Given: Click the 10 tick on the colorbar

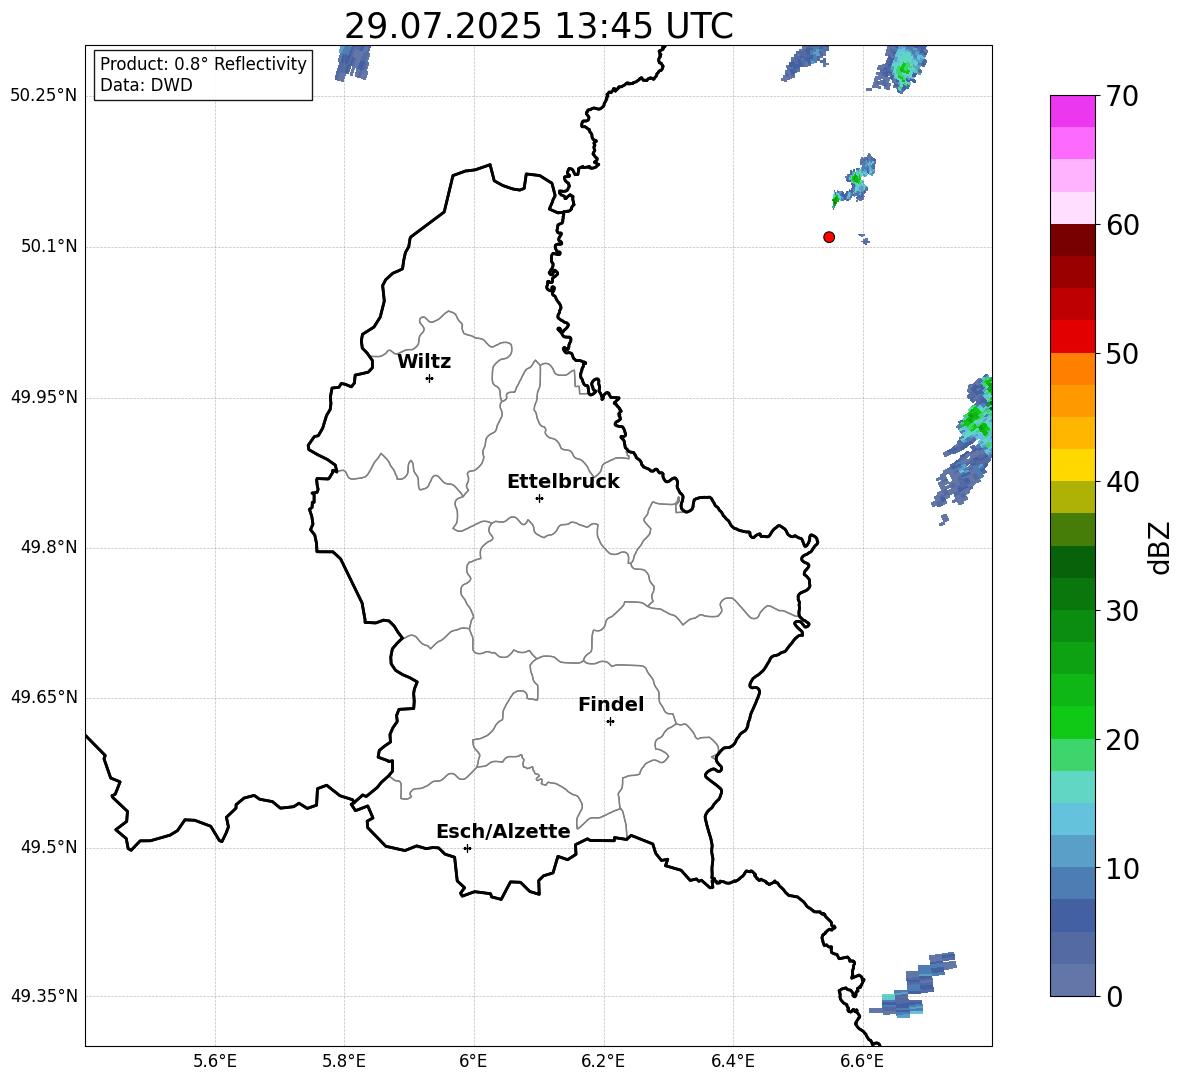Looking at the screenshot, I should click(x=1122, y=868).
